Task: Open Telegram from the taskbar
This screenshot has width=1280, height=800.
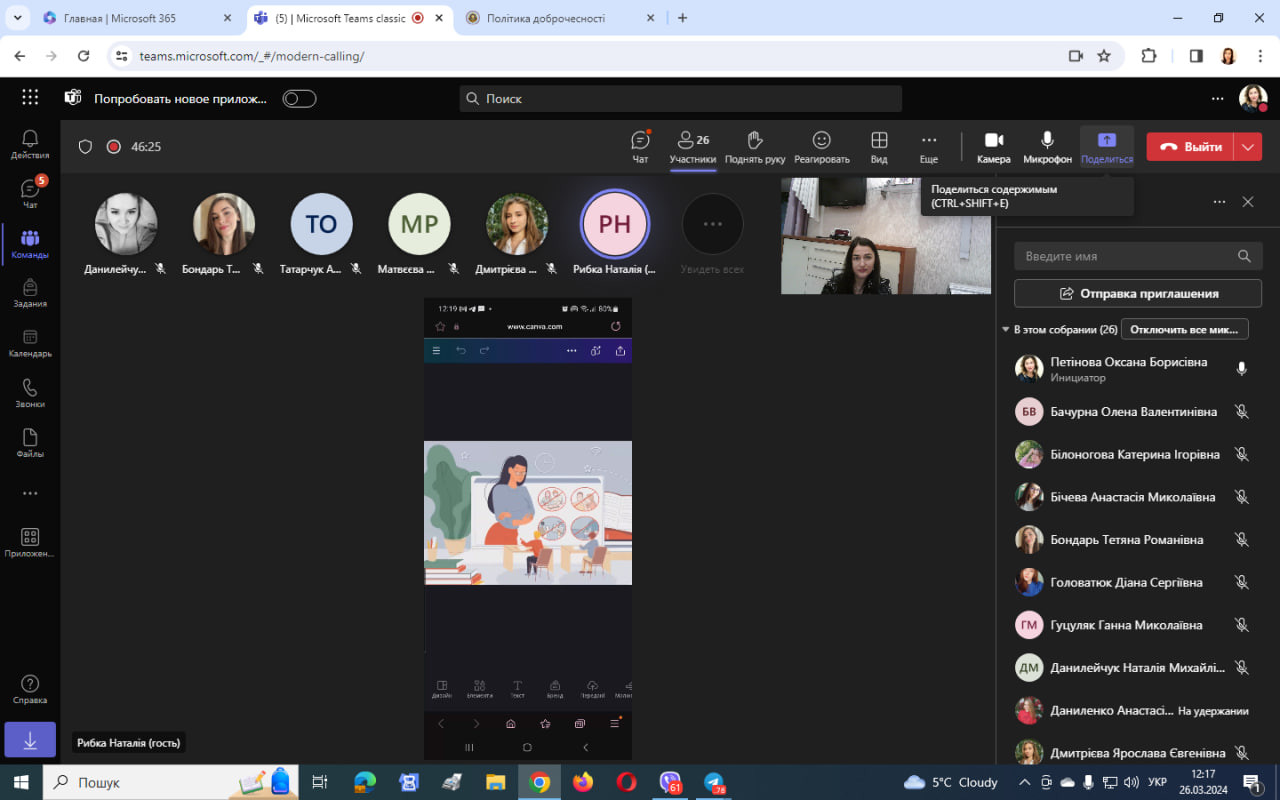Action: [x=714, y=782]
